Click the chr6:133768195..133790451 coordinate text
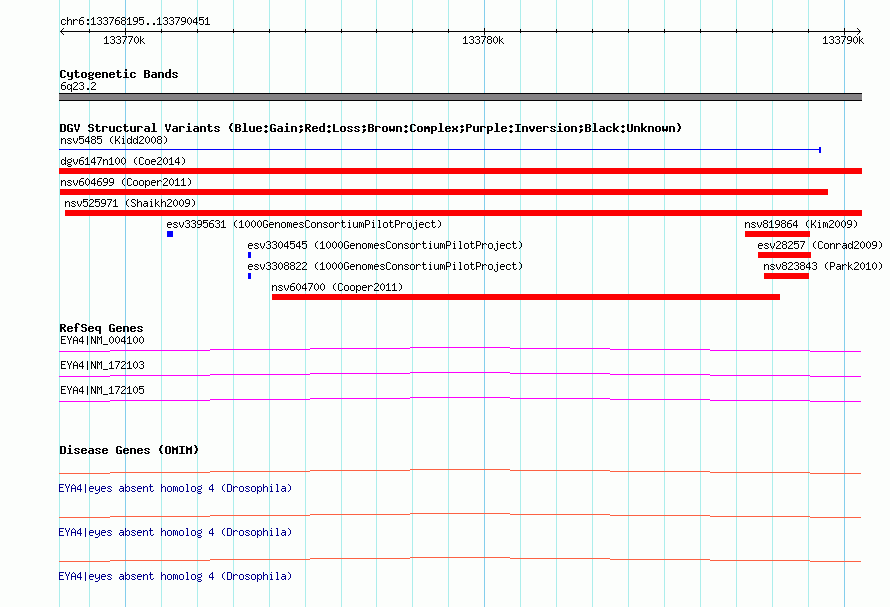 coord(135,22)
